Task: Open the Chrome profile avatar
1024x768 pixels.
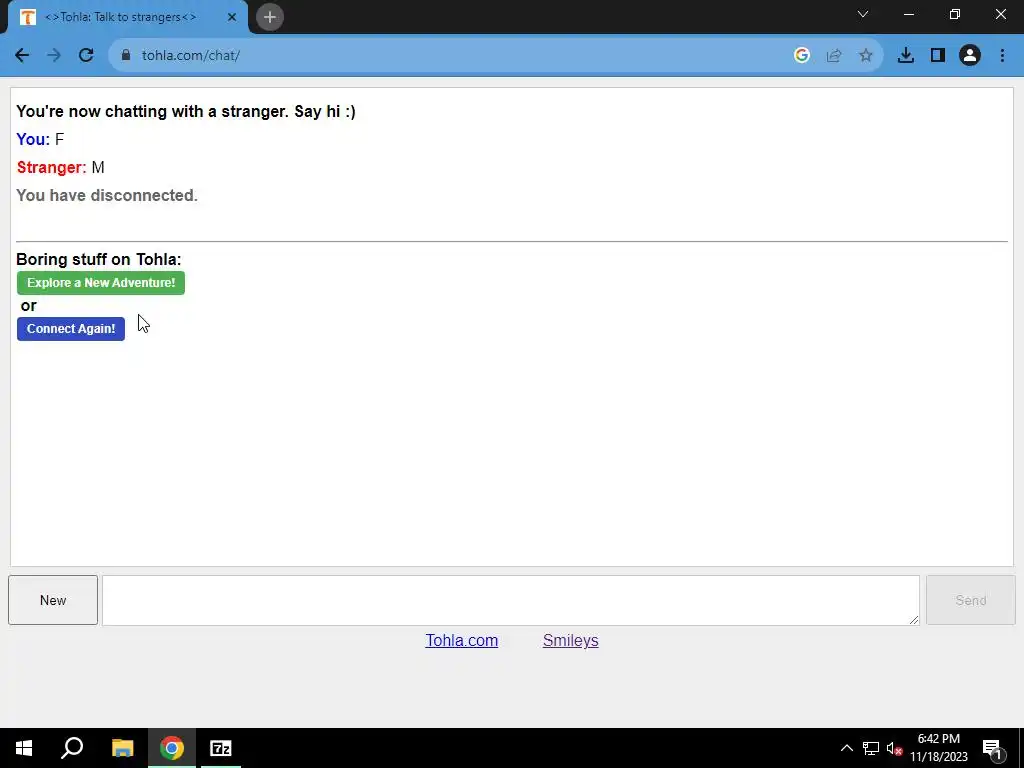Action: point(970,56)
